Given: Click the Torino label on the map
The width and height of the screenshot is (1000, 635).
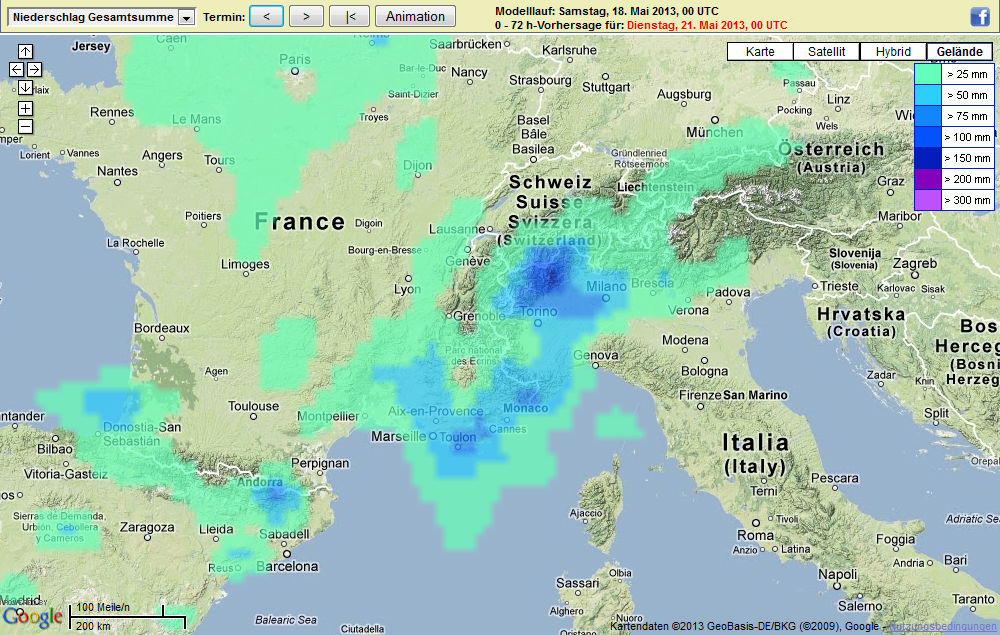Looking at the screenshot, I should (x=538, y=311).
